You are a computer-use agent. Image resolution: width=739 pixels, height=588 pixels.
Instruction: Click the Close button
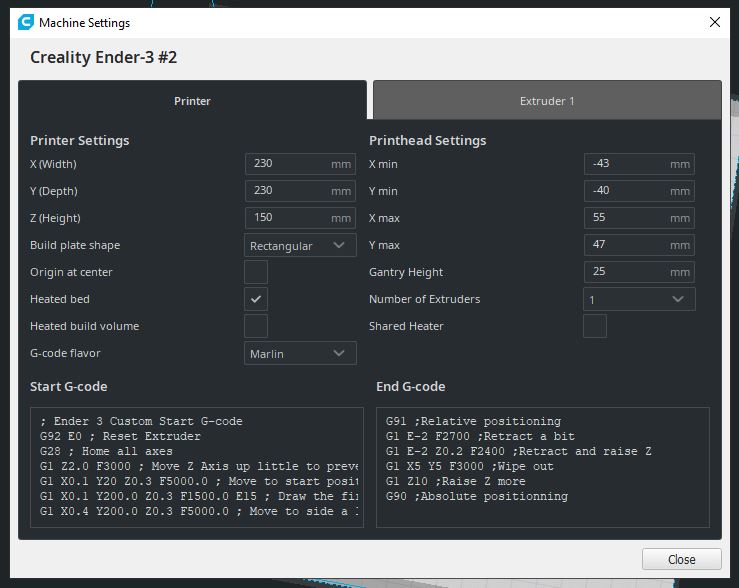click(682, 559)
